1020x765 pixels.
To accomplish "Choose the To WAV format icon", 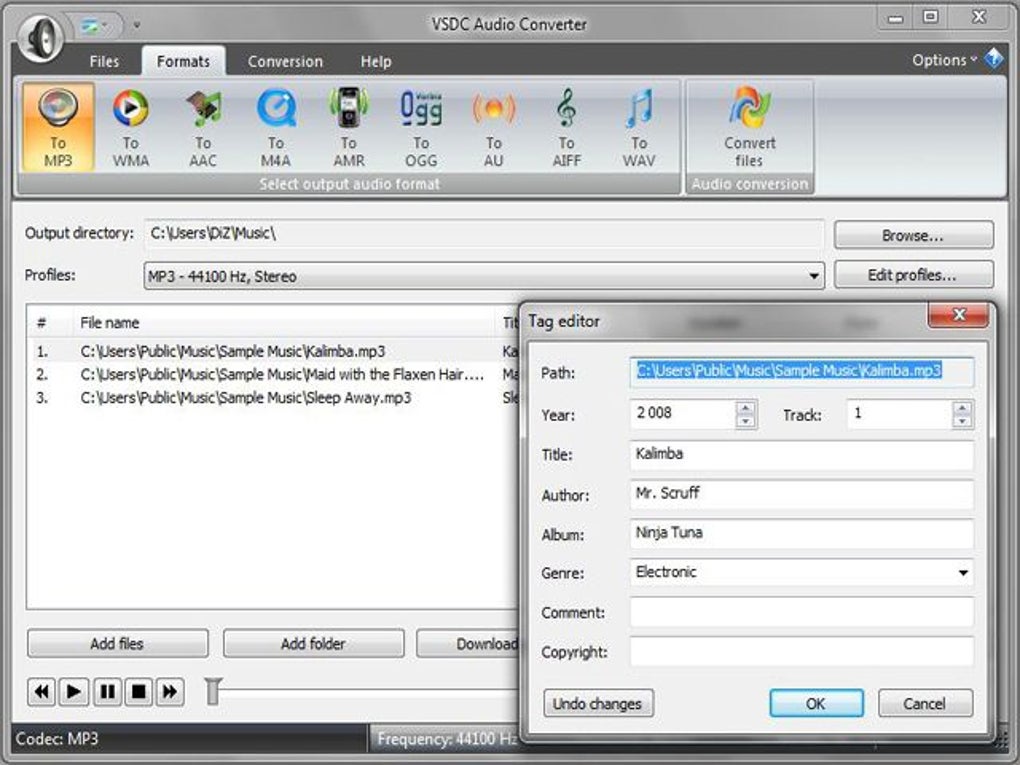I will click(639, 128).
